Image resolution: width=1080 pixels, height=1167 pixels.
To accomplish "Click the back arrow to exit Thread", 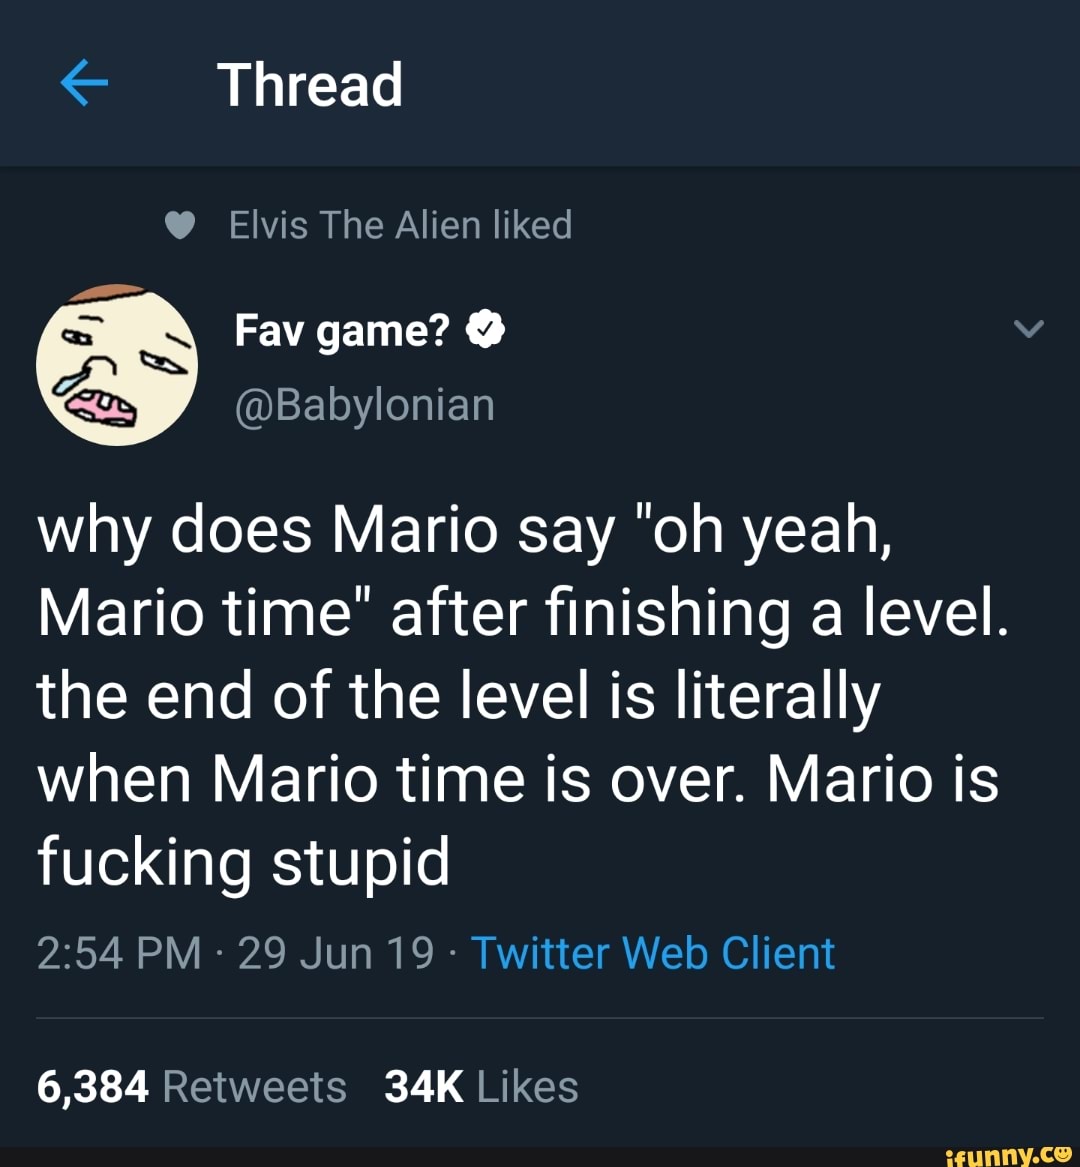I will click(x=84, y=83).
